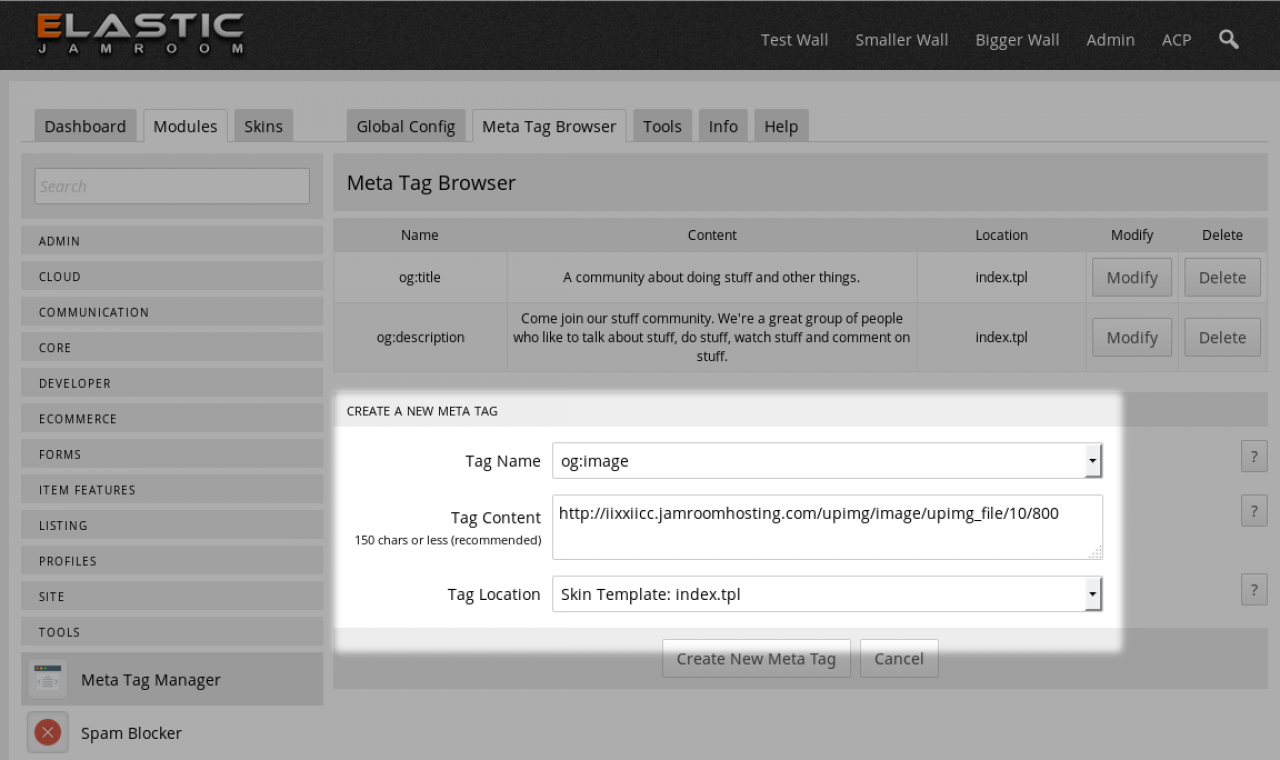Expand the ECOMMERCE module category
The height and width of the screenshot is (760, 1280).
[172, 419]
